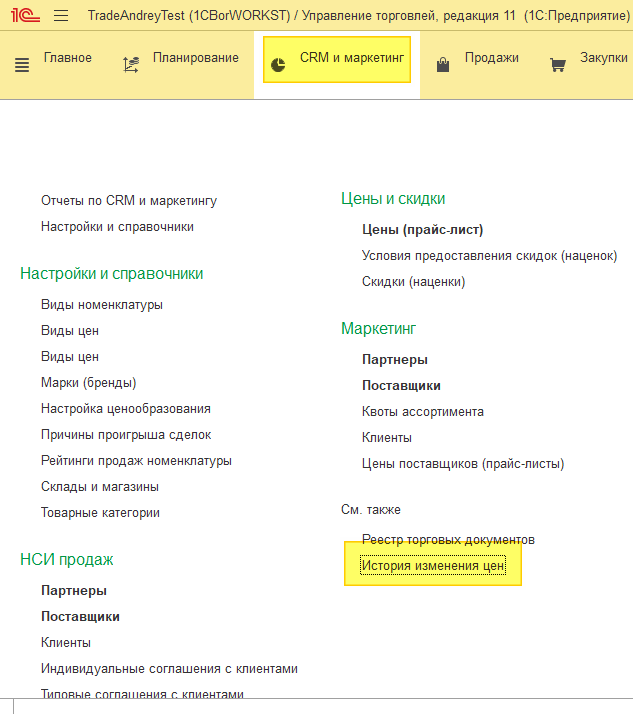Click the Закупки shopping cart icon
The height and width of the screenshot is (714, 633).
558,65
